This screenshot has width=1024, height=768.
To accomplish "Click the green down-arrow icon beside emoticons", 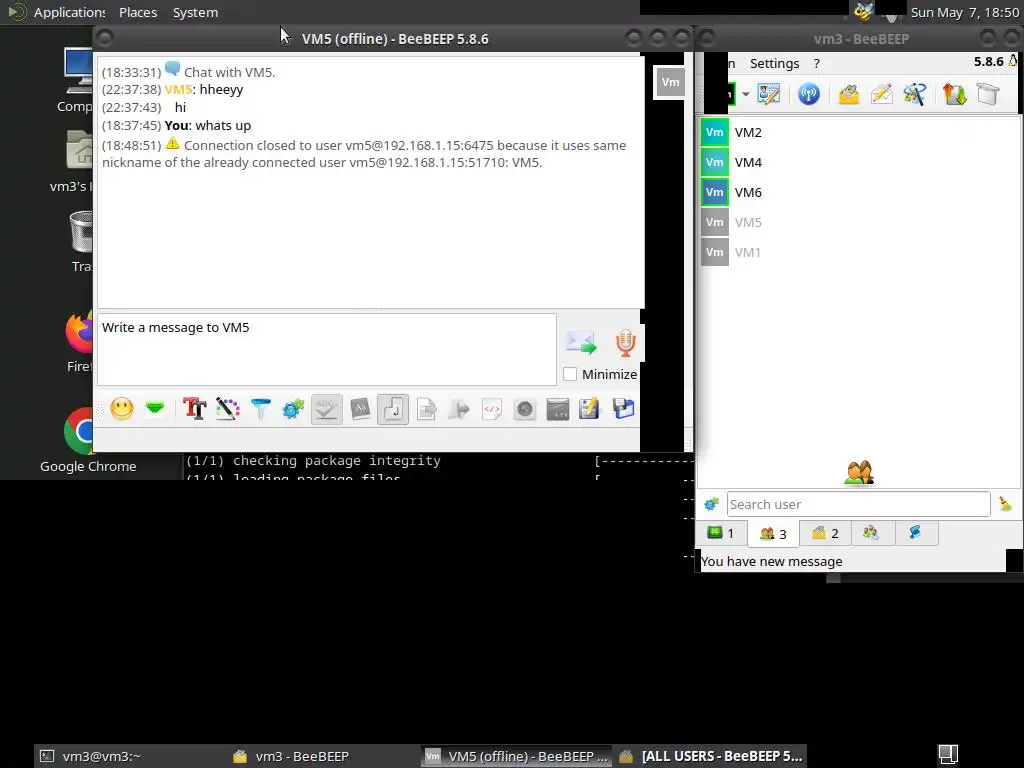I will tap(155, 409).
